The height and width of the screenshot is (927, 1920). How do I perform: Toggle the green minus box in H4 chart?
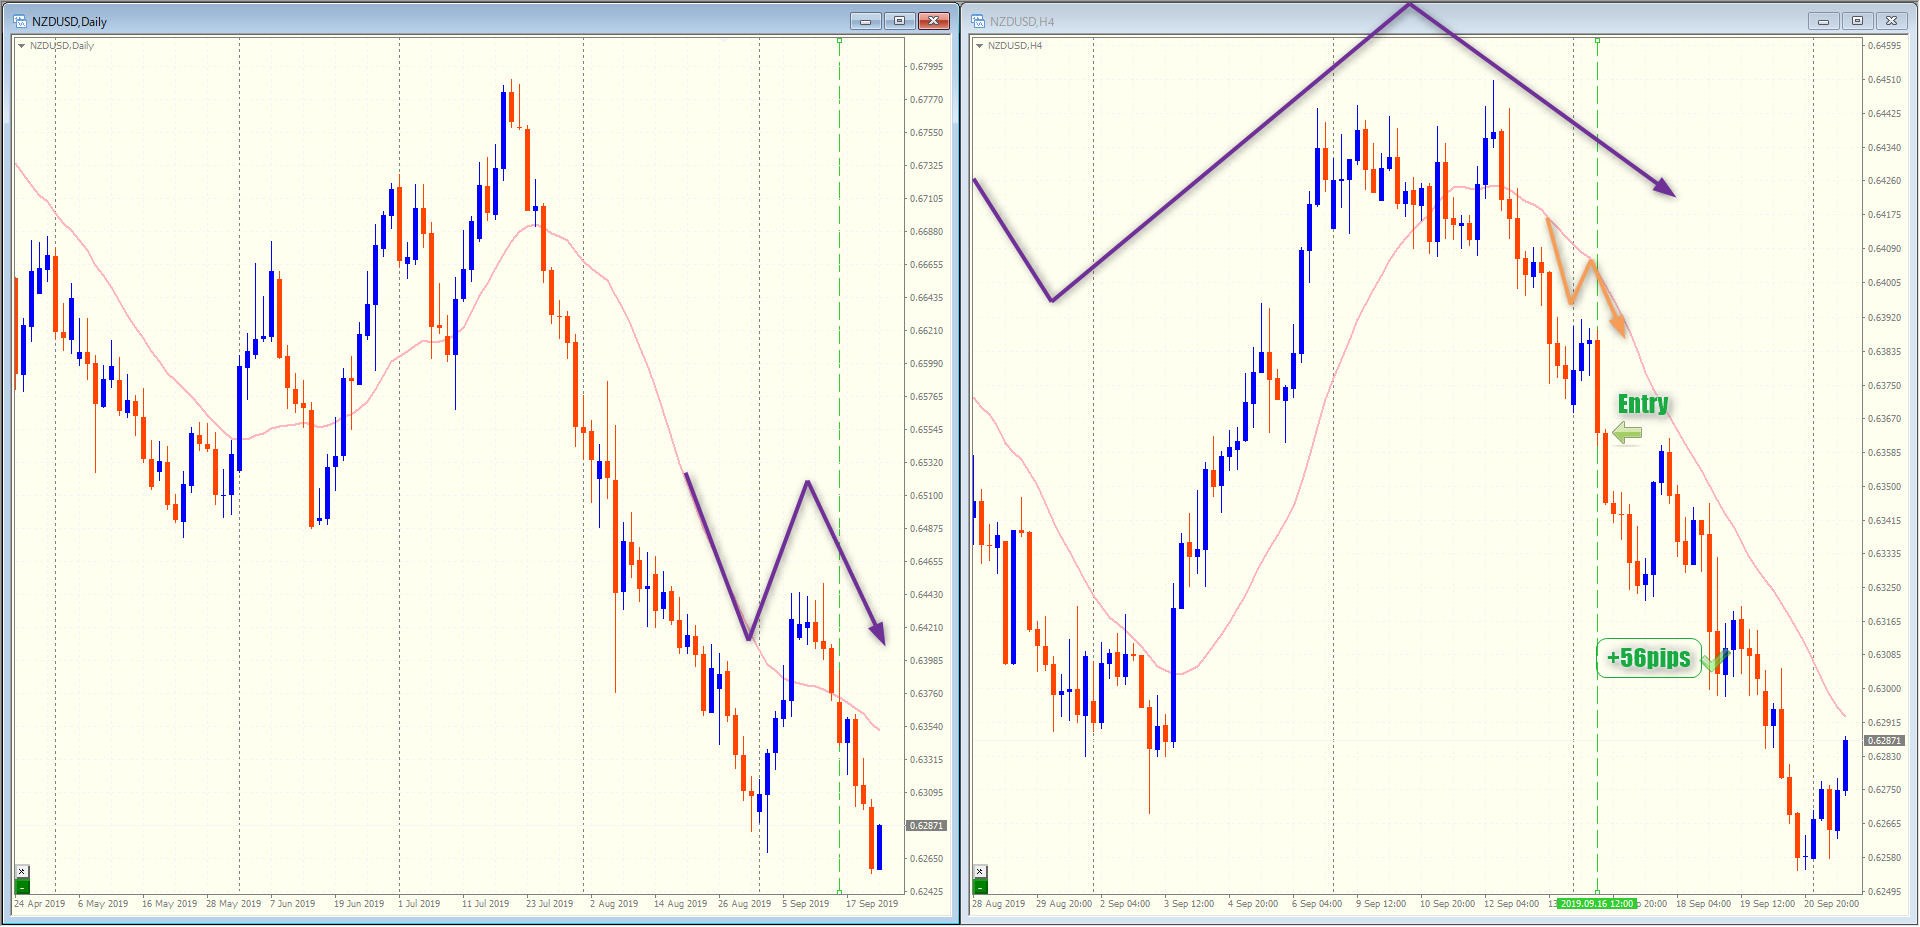point(980,886)
